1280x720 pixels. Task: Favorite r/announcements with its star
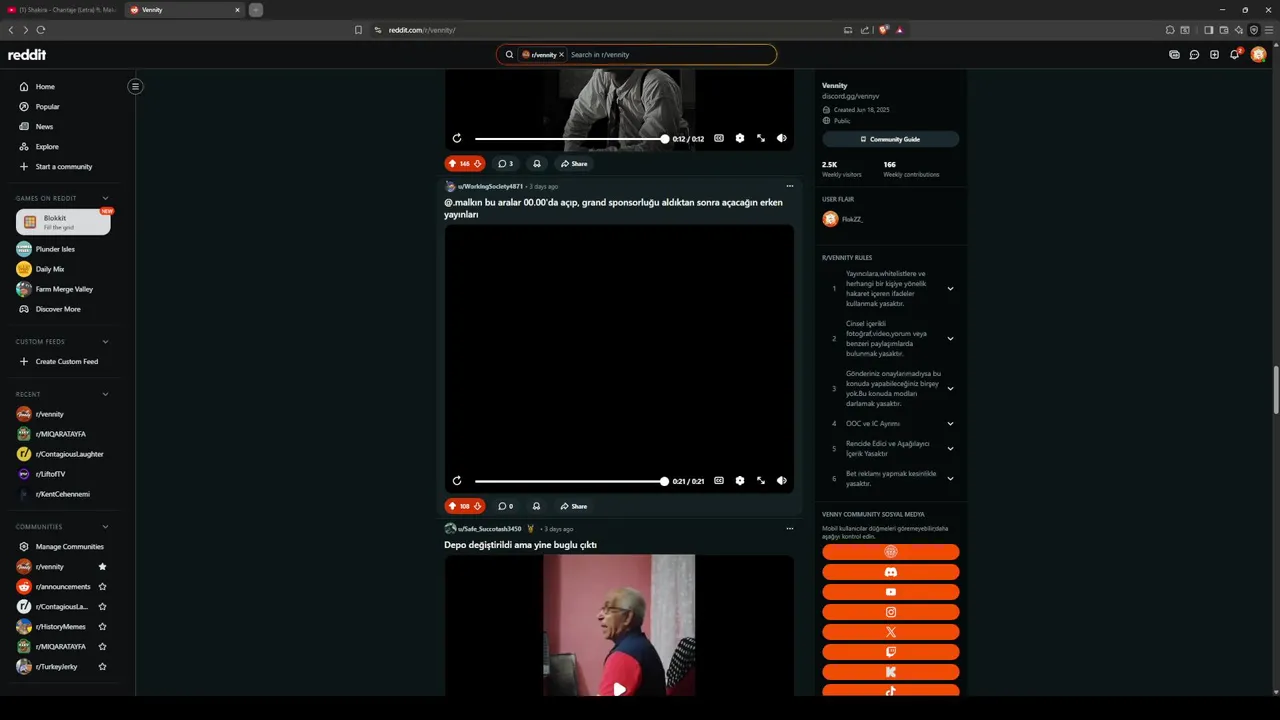102,587
